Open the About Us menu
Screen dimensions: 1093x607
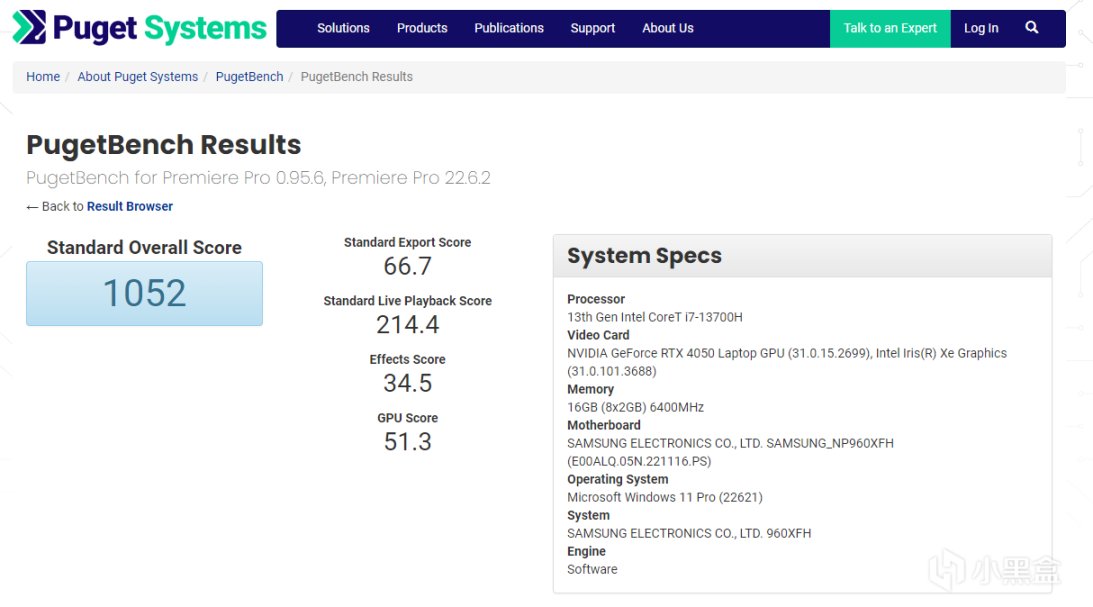click(x=668, y=28)
